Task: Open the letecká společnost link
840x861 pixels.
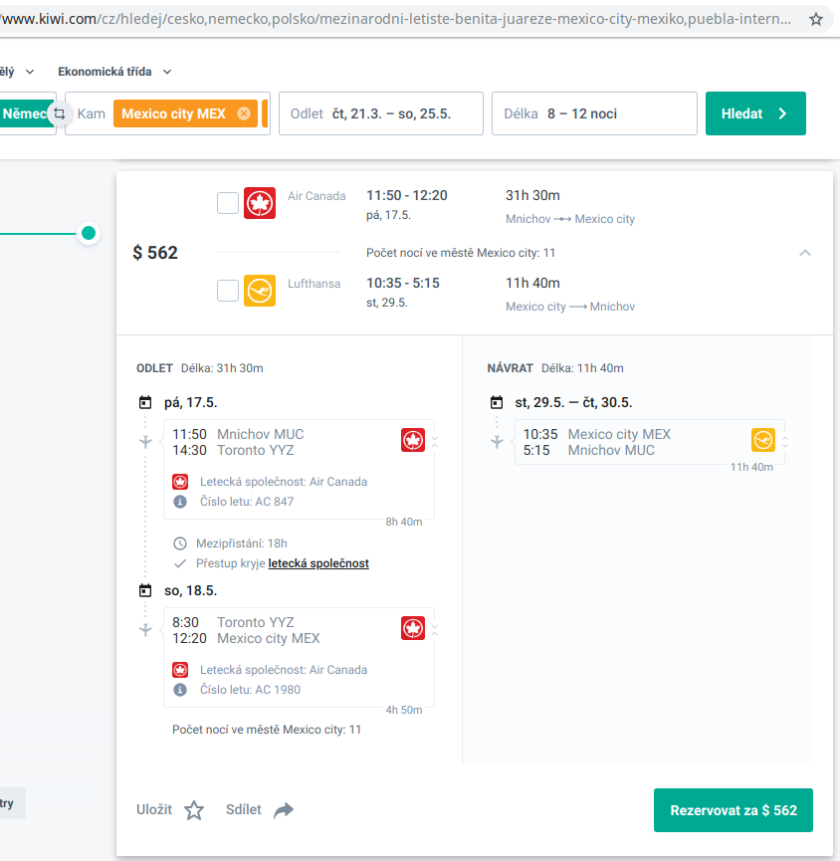Action: point(318,563)
